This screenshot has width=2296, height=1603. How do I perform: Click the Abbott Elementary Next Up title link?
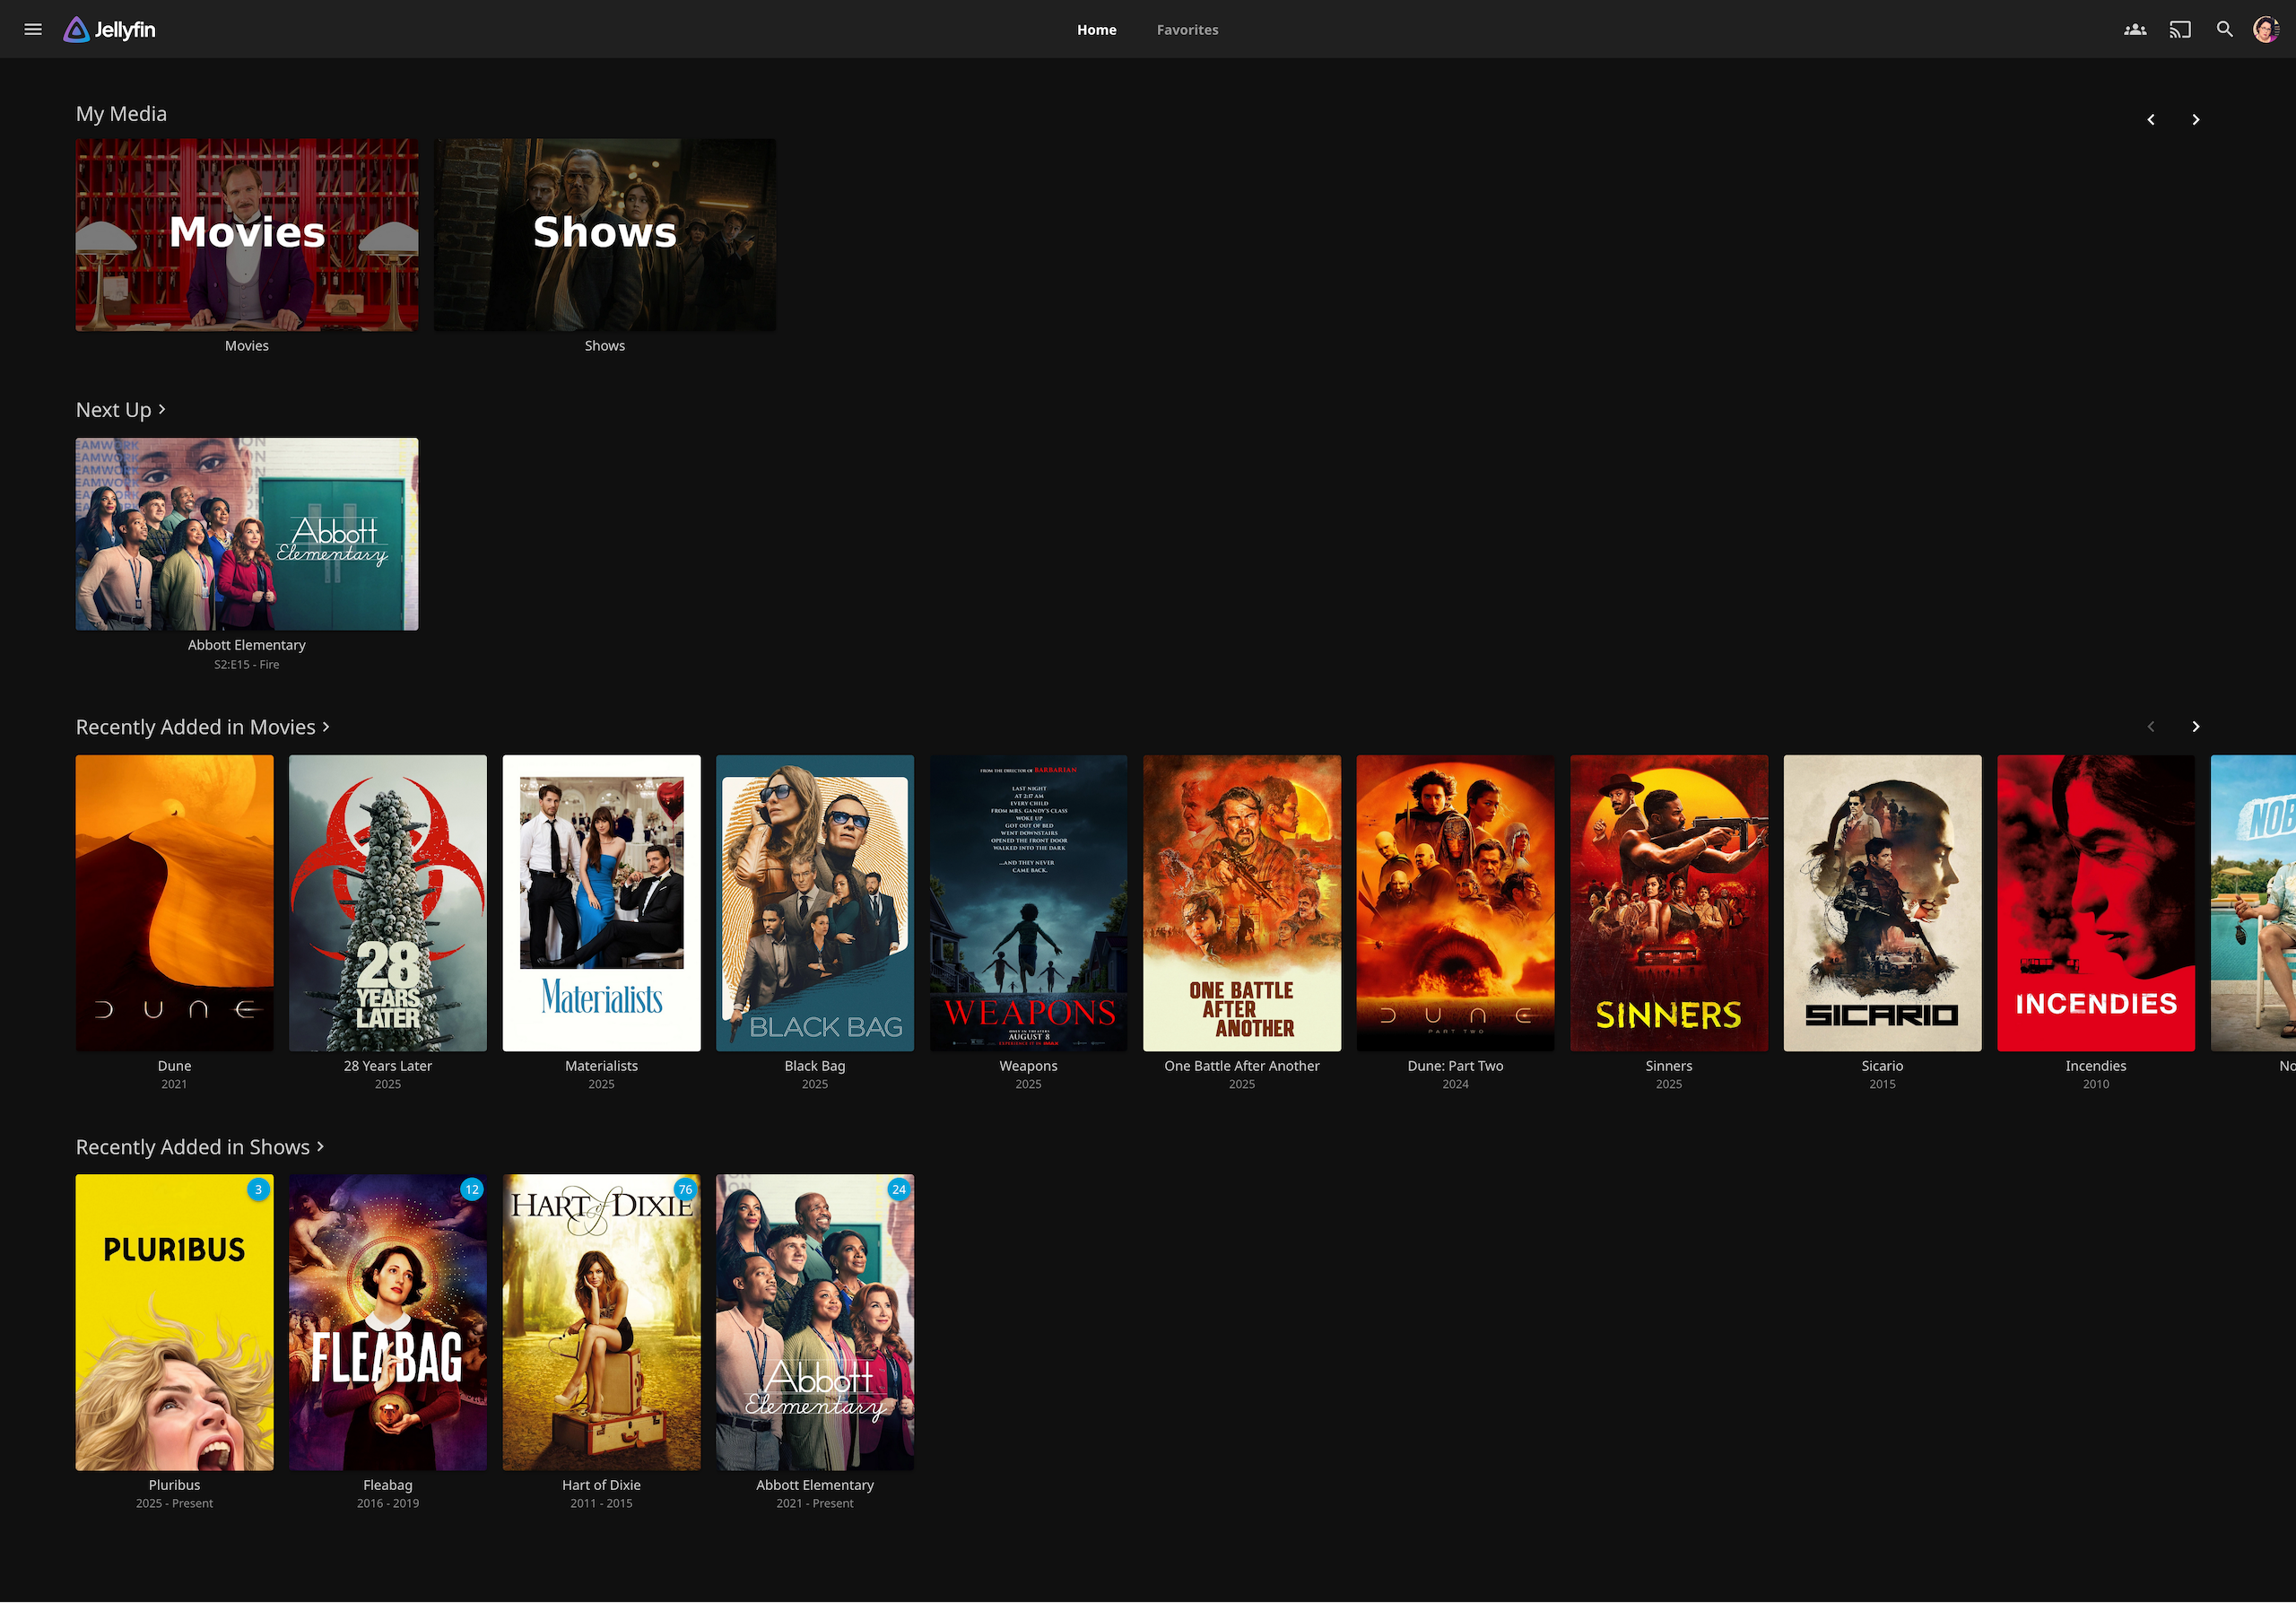[x=246, y=645]
